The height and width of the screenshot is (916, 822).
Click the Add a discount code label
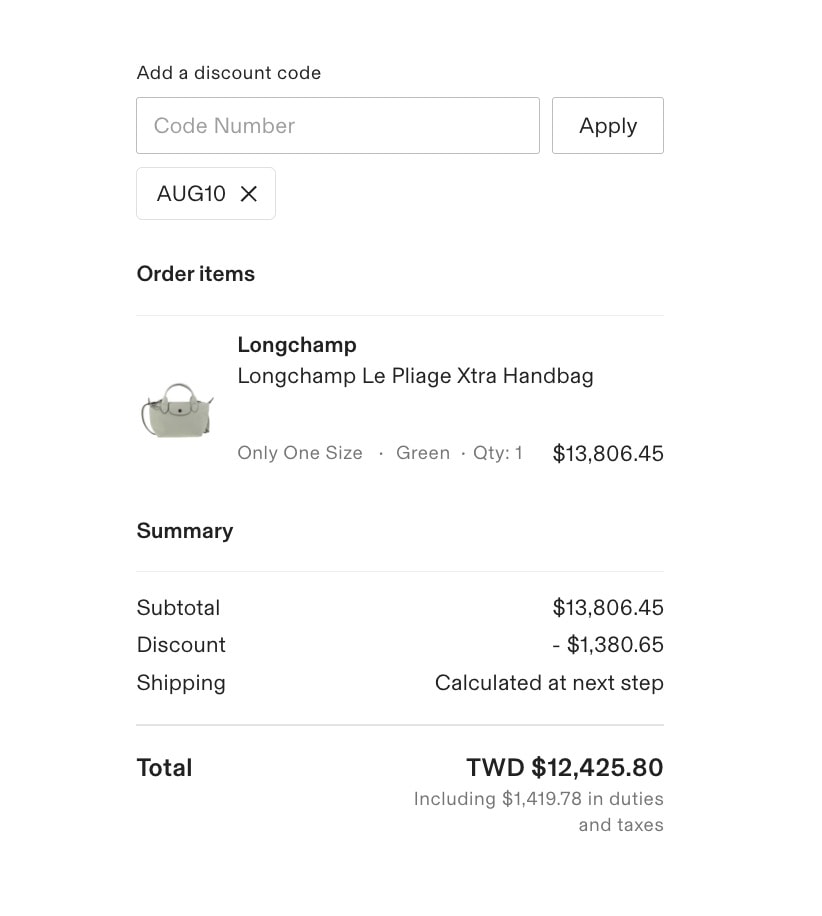229,73
